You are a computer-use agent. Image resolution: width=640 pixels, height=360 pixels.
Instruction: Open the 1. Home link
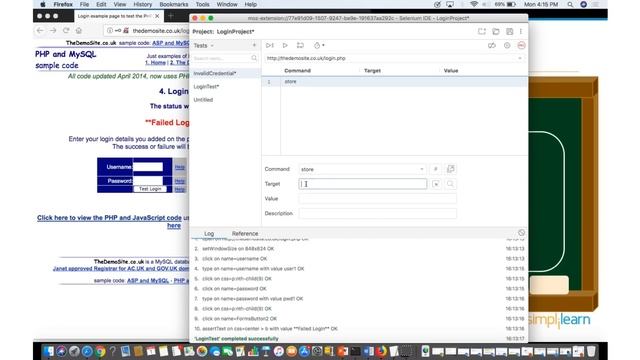point(156,62)
